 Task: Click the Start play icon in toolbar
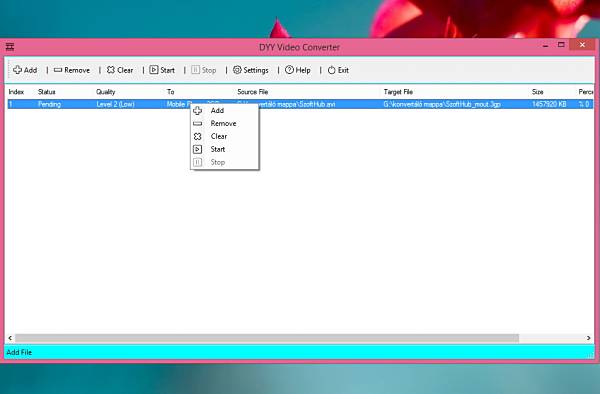(x=154, y=70)
